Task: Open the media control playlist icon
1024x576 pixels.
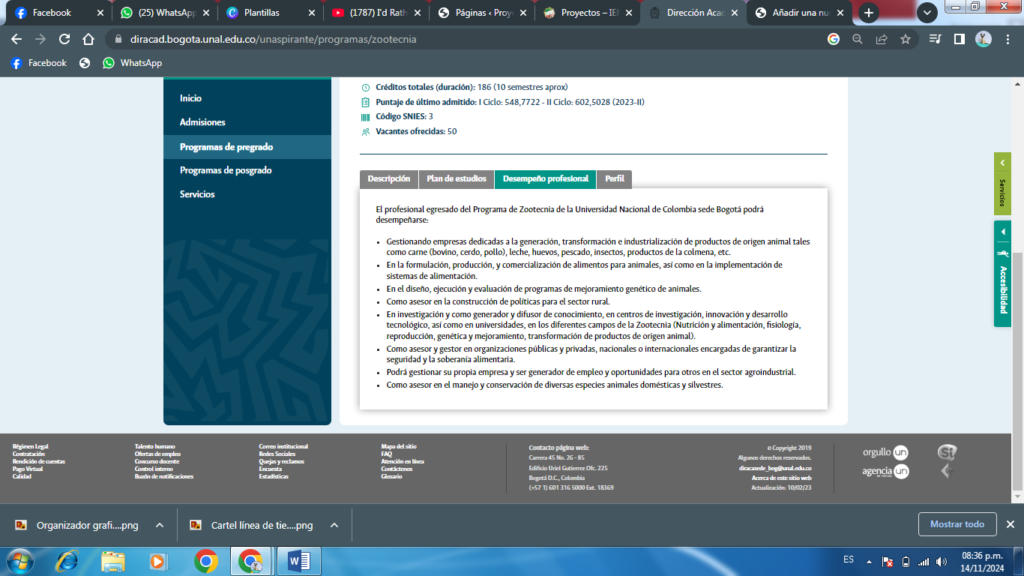Action: [935, 39]
